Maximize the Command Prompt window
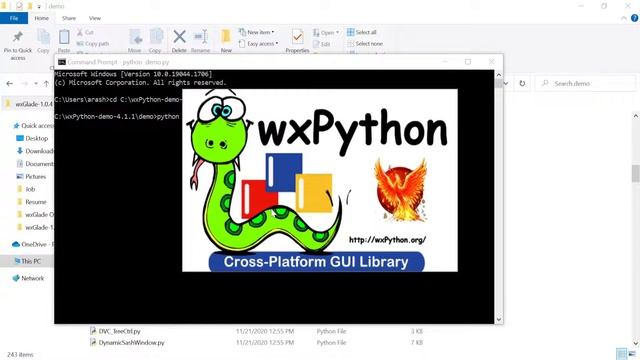 tap(468, 62)
